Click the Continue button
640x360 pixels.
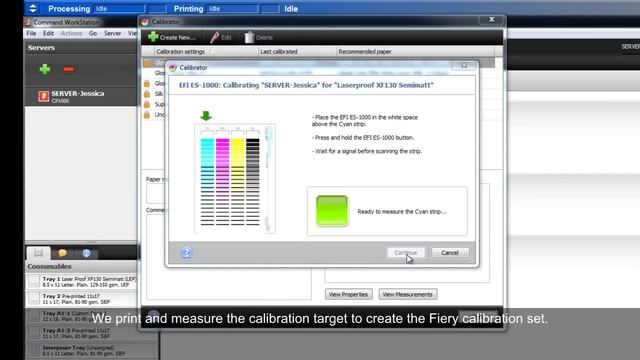[406, 253]
